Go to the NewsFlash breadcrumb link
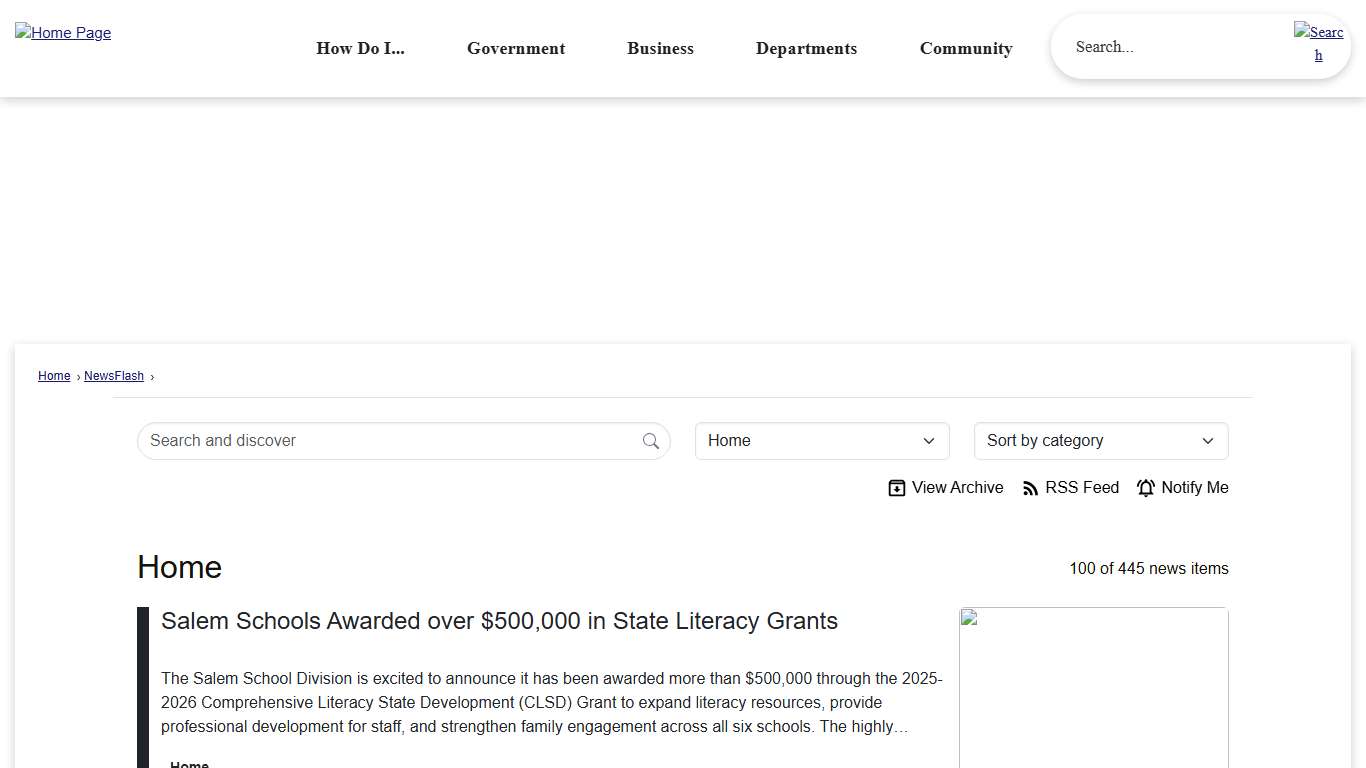Screen dimensions: 1366x768 114,376
